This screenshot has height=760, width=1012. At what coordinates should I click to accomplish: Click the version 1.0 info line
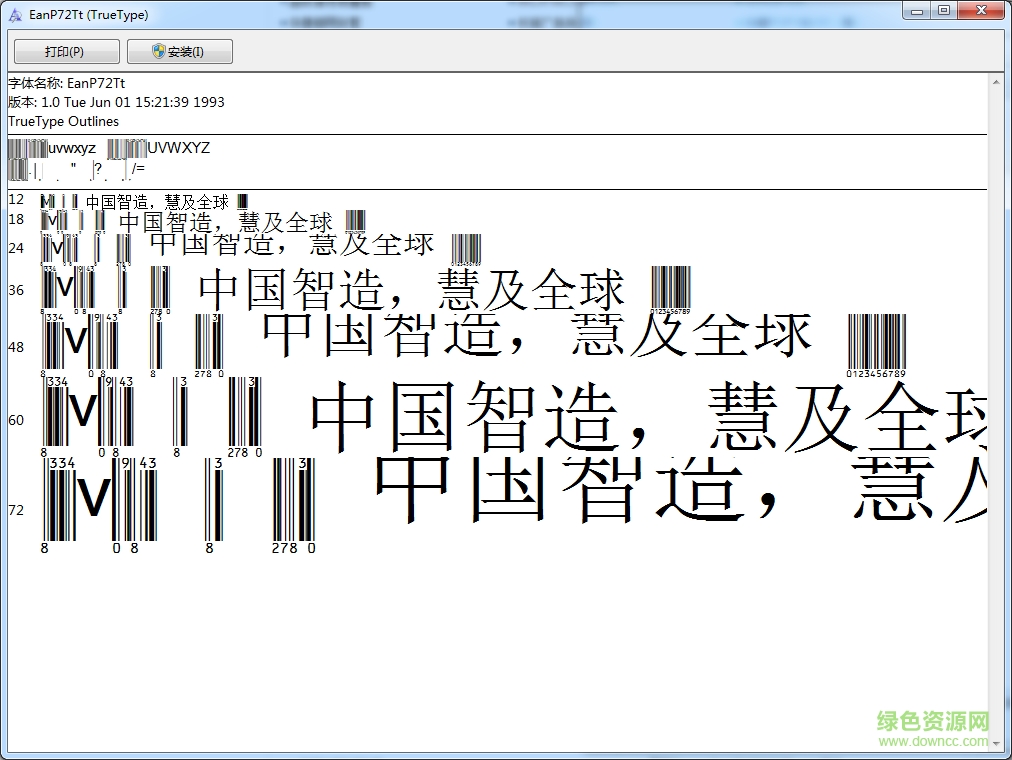(x=116, y=101)
